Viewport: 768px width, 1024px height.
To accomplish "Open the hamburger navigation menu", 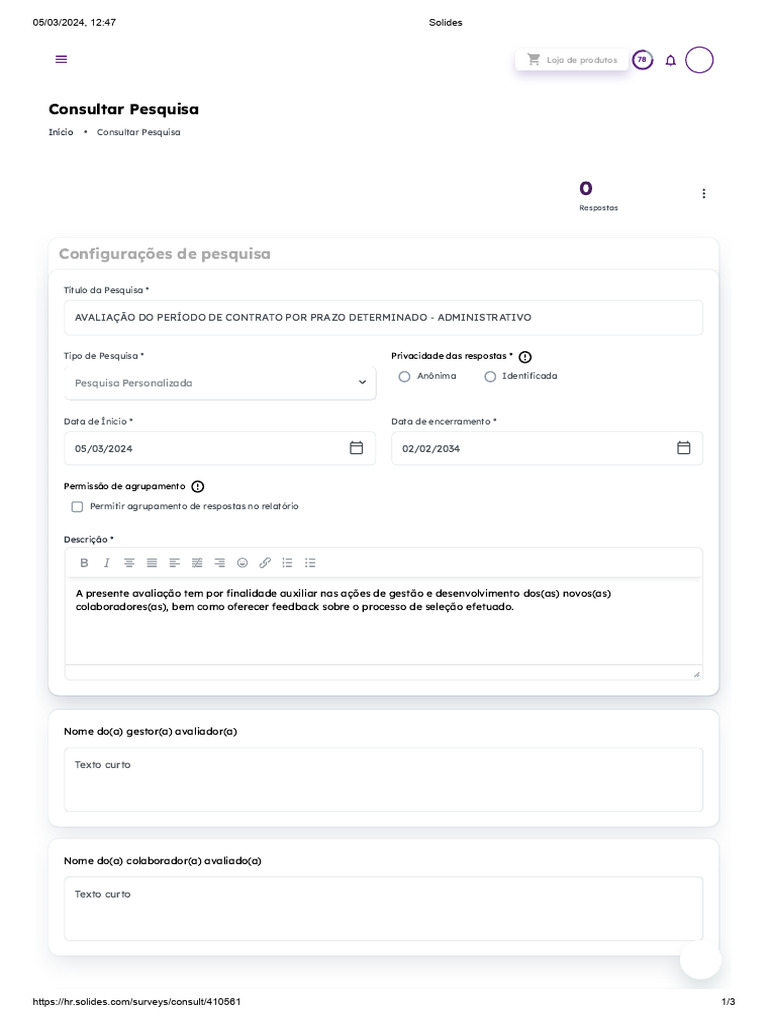I will [x=61, y=59].
